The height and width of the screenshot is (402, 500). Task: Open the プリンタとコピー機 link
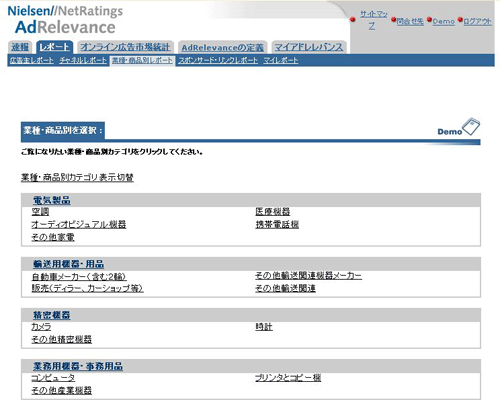tap(288, 378)
